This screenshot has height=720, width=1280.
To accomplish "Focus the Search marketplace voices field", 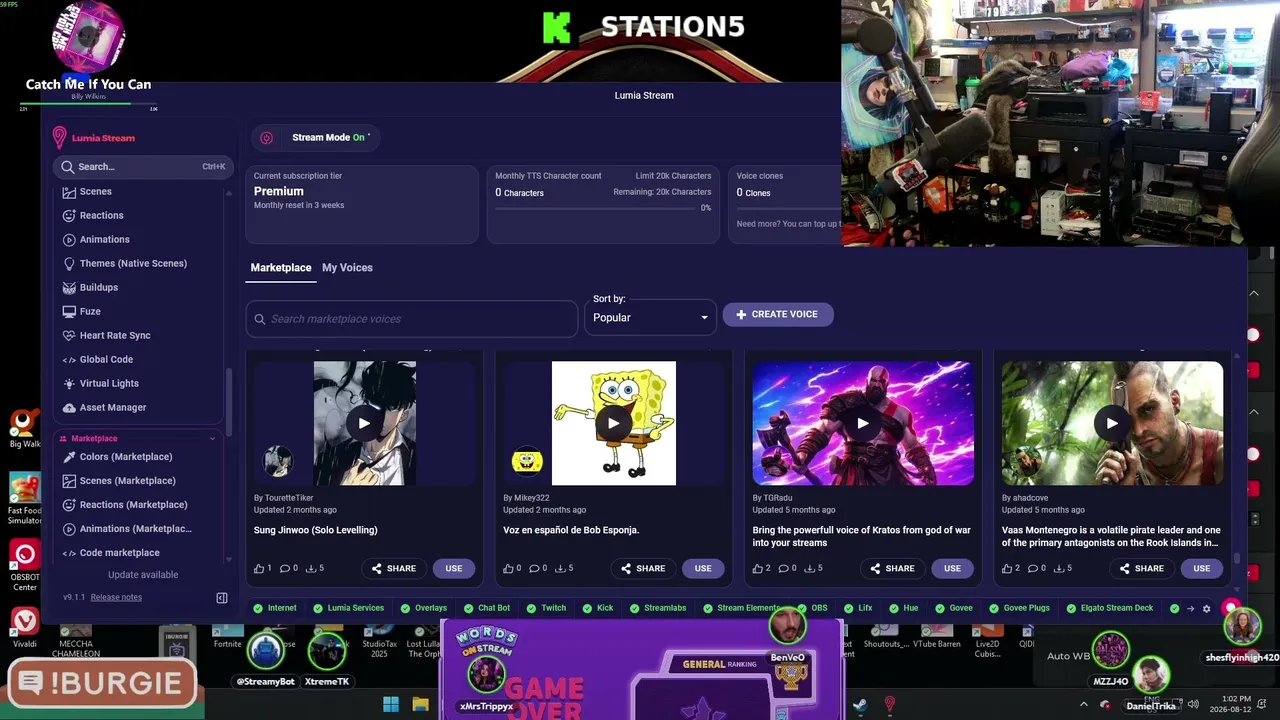I will [x=412, y=319].
